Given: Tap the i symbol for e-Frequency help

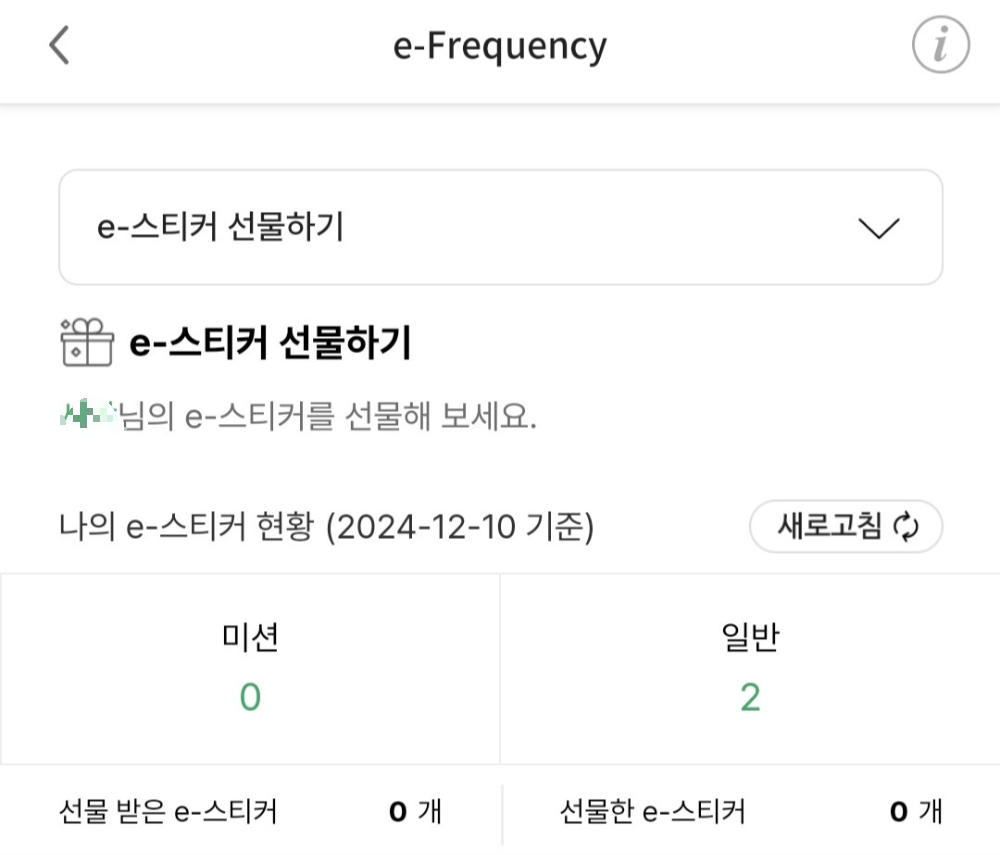Looking at the screenshot, I should coord(938,44).
